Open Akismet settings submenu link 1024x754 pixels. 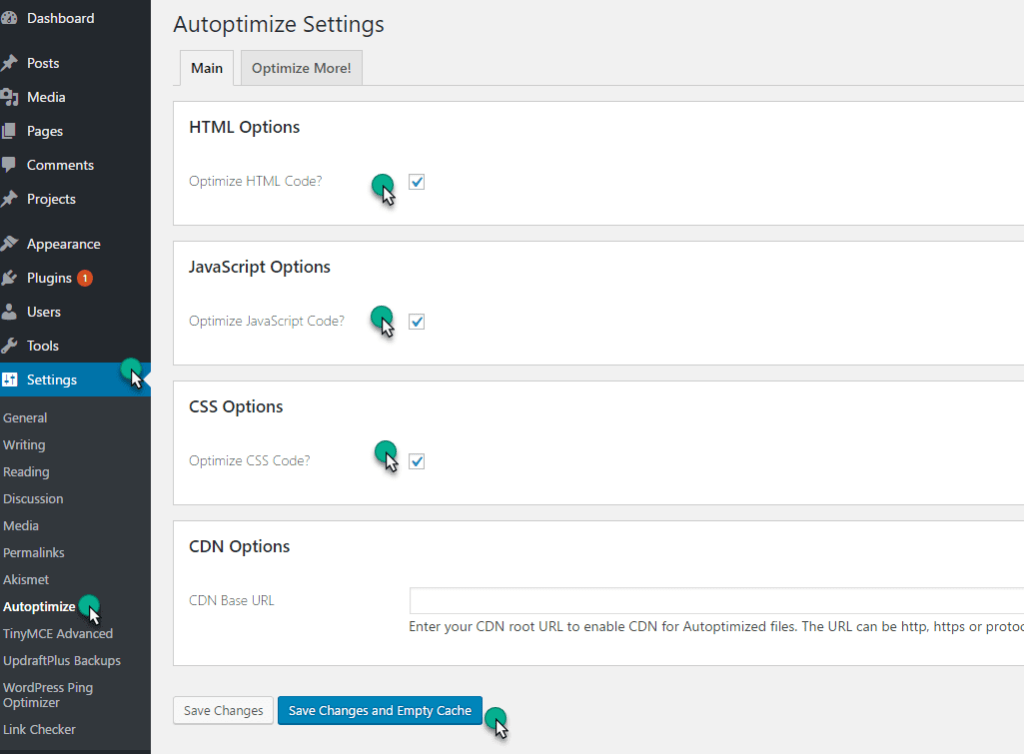tap(26, 580)
